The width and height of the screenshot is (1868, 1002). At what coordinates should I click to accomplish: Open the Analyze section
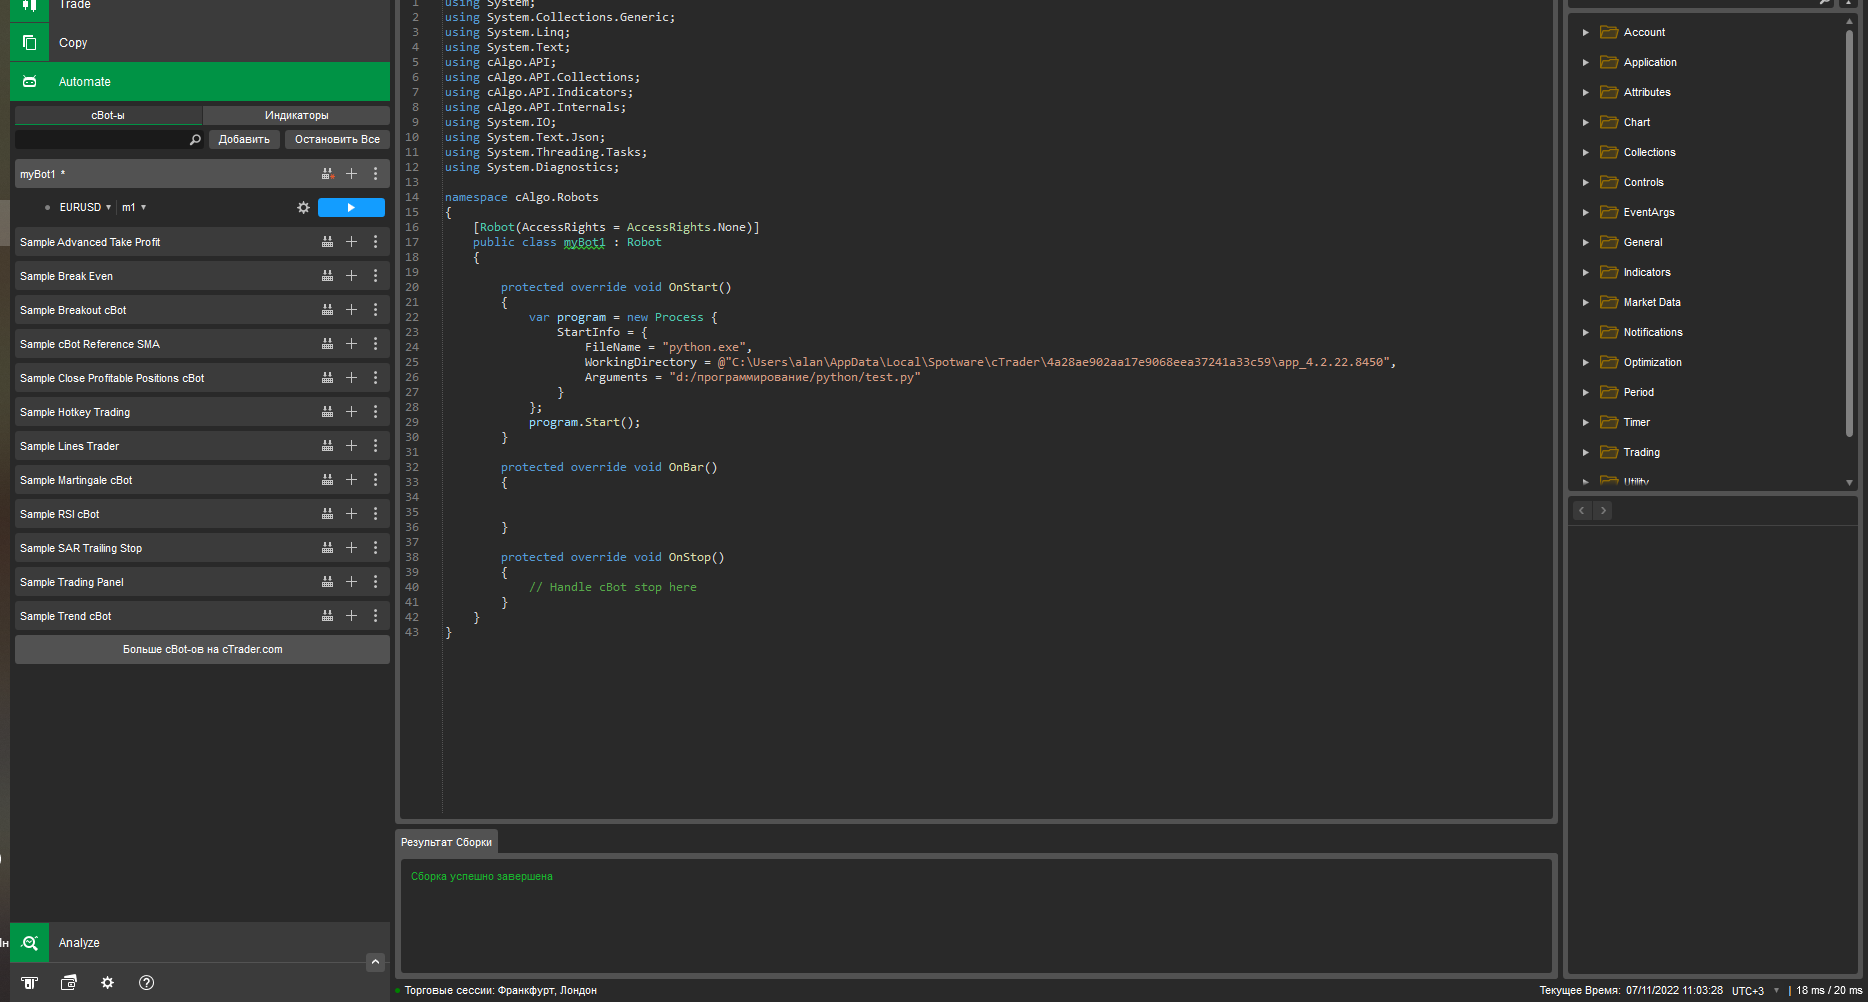tap(200, 943)
